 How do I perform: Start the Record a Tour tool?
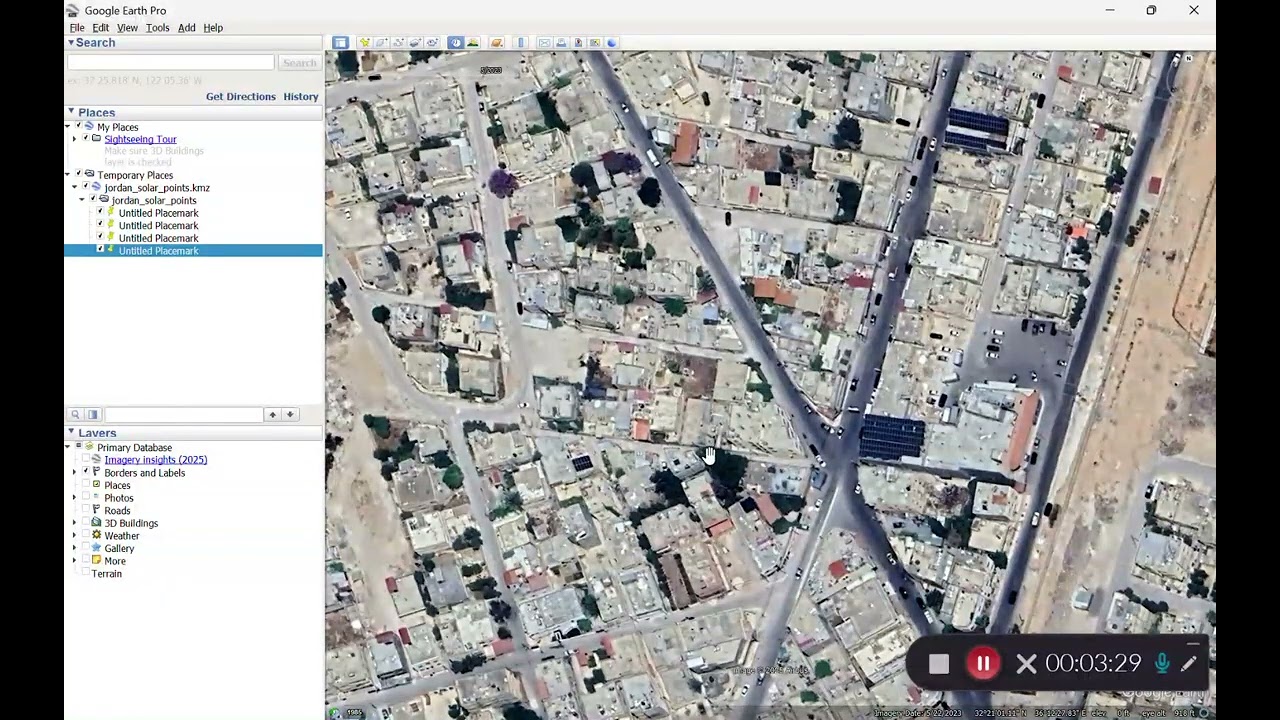[x=432, y=43]
